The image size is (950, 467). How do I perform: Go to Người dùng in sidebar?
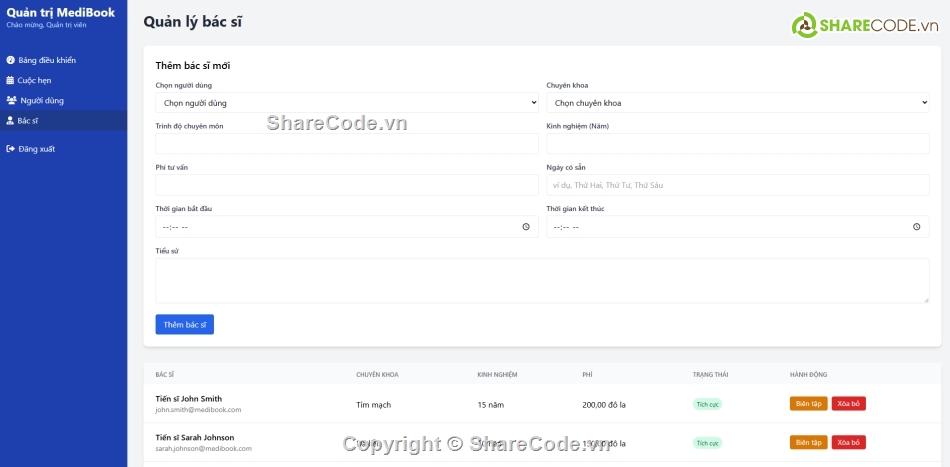tap(42, 100)
